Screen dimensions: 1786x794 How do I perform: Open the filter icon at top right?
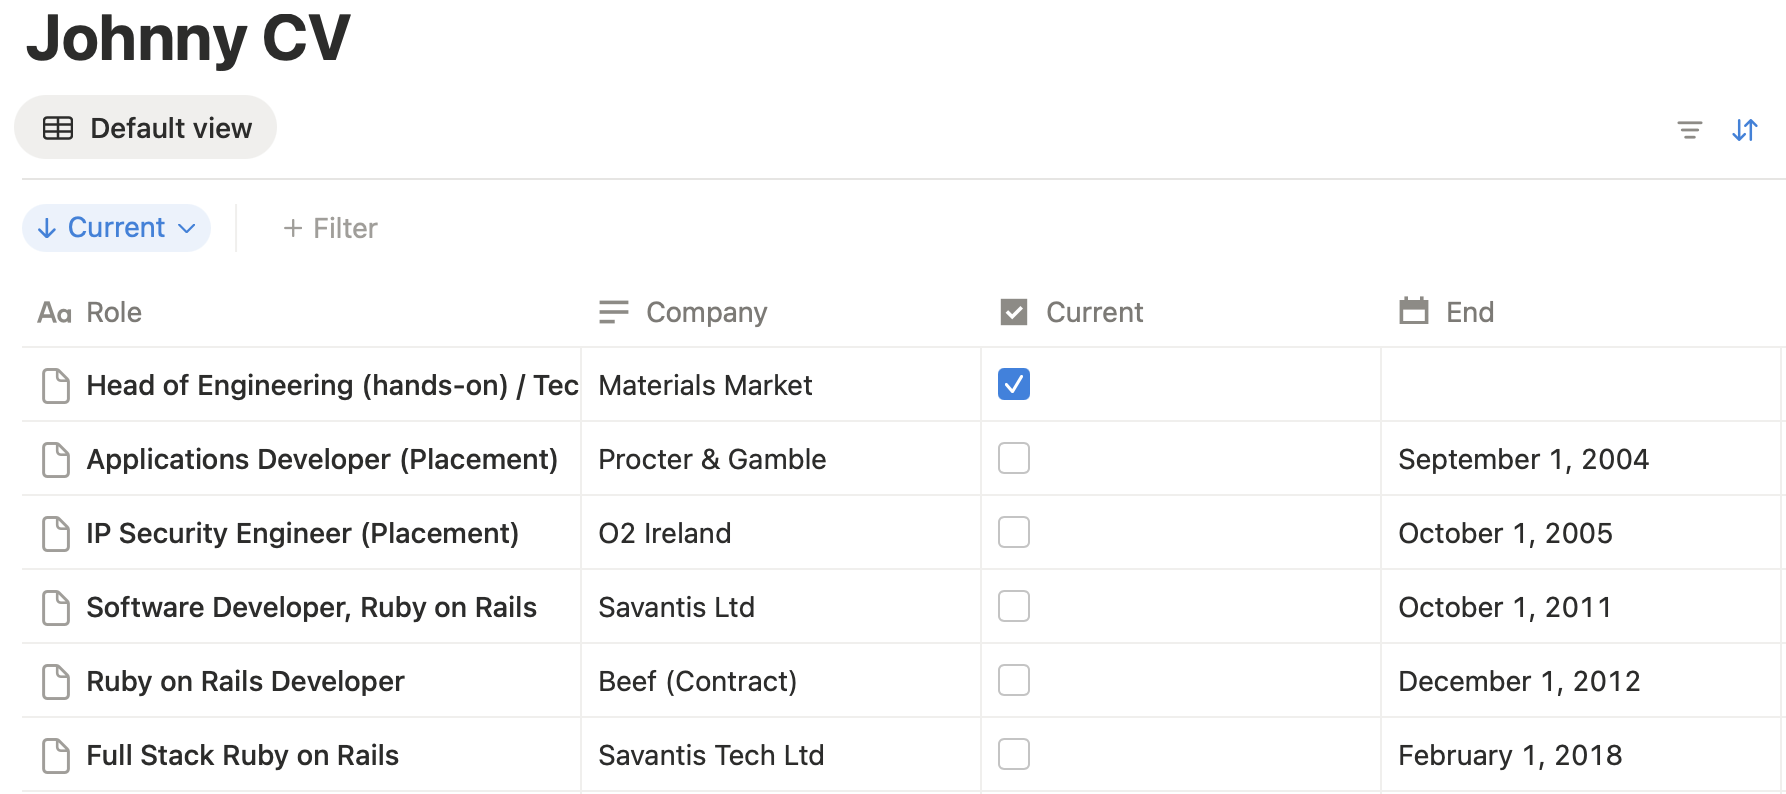click(x=1689, y=129)
